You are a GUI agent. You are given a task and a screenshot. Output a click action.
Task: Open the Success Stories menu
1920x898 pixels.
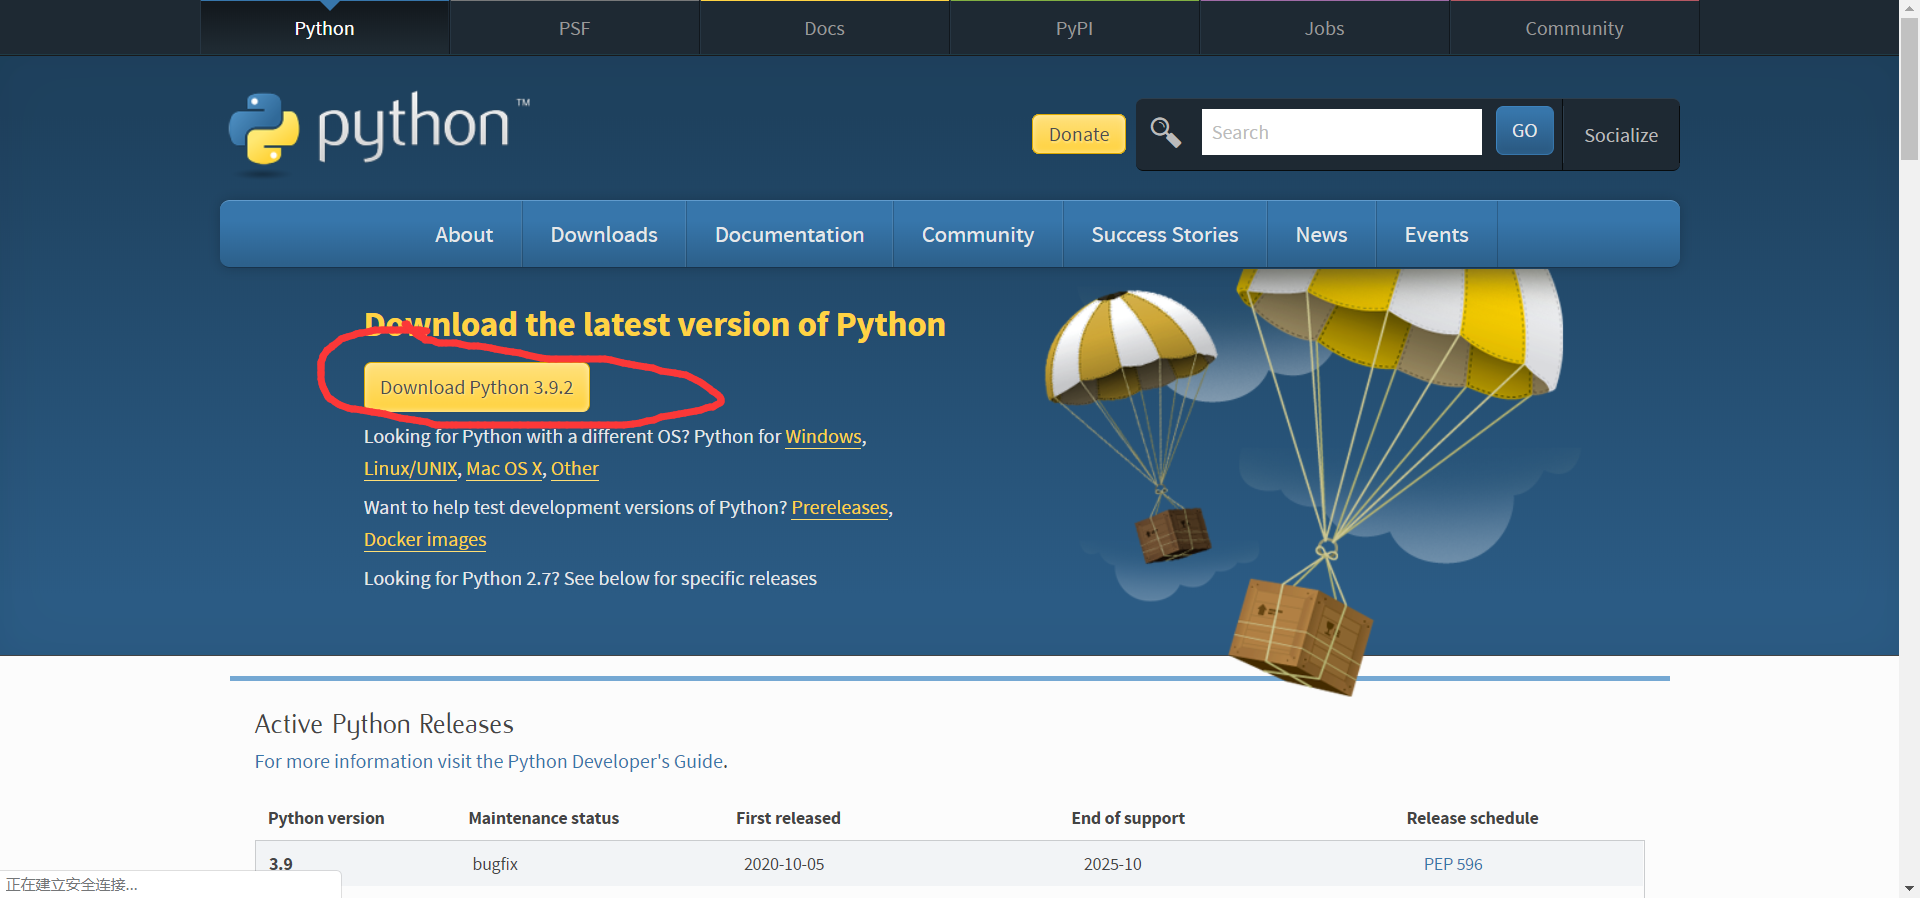(x=1164, y=234)
